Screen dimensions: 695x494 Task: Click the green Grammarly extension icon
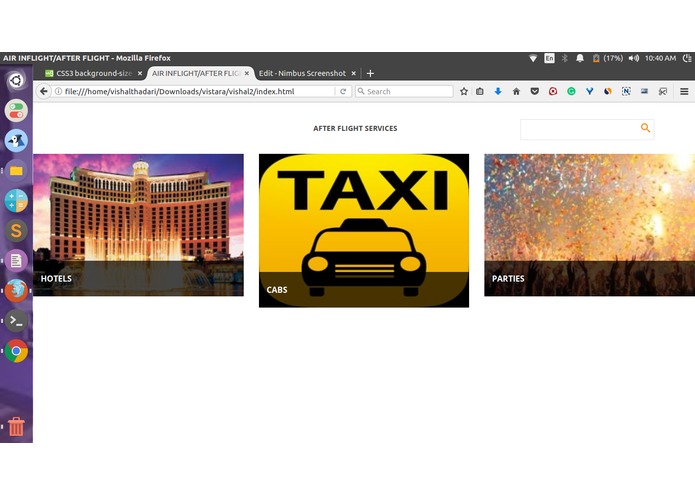571,91
